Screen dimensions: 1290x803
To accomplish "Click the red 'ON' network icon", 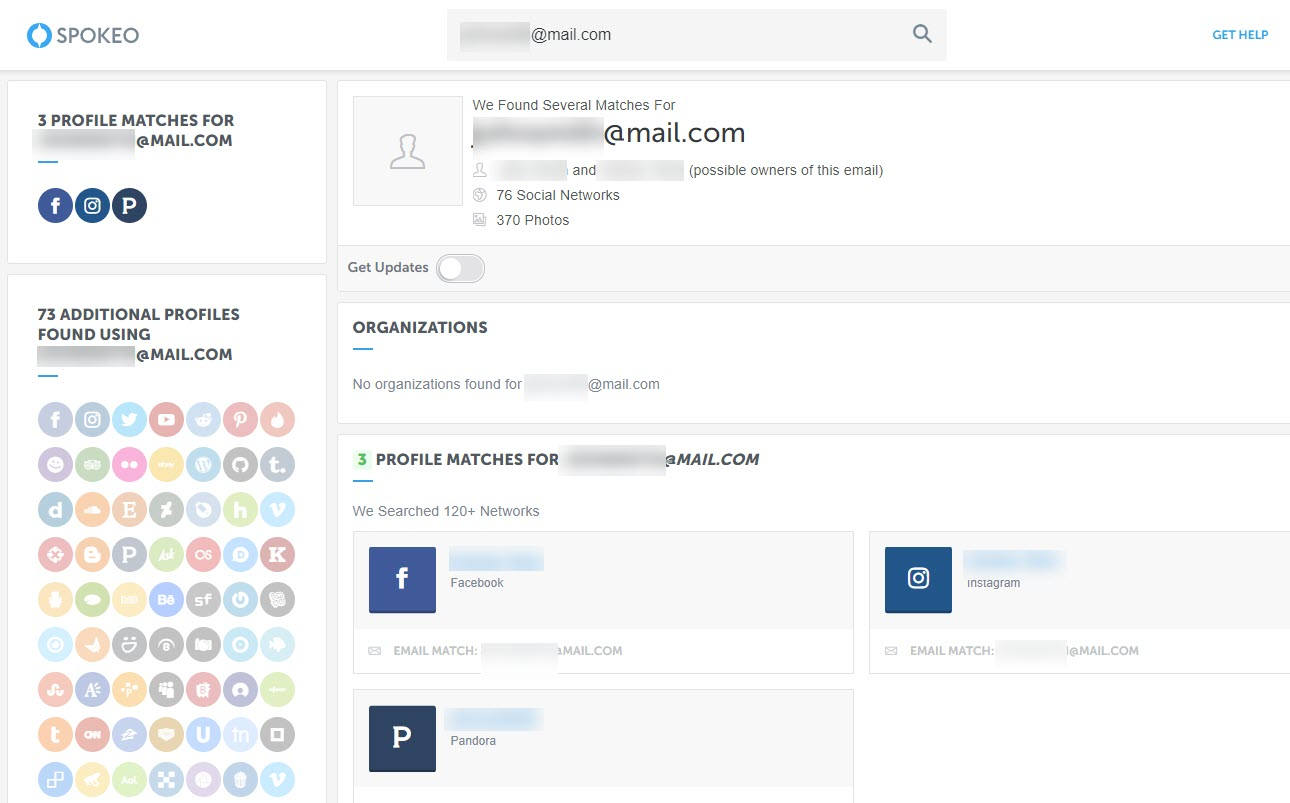I will (92, 735).
